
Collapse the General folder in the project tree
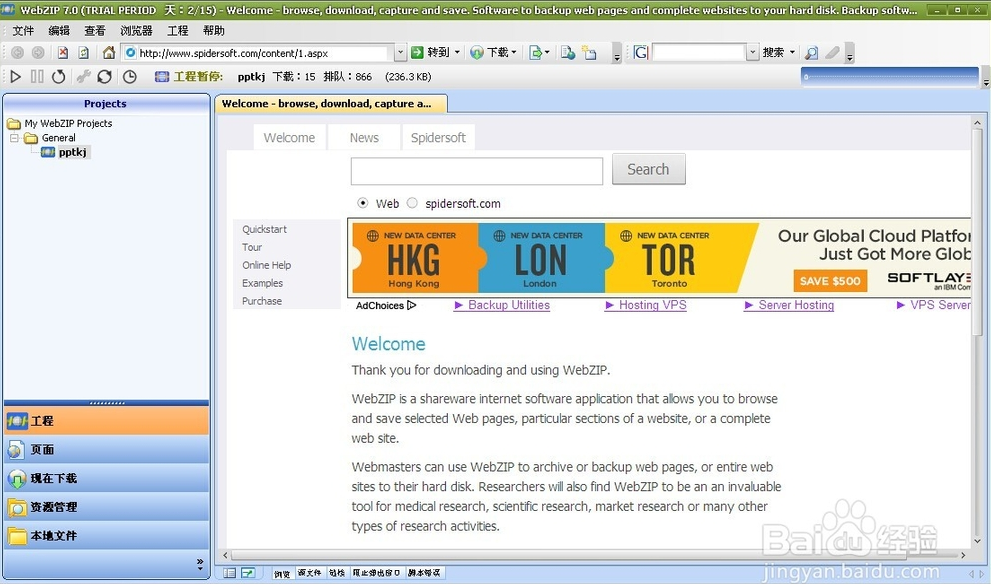(15, 138)
